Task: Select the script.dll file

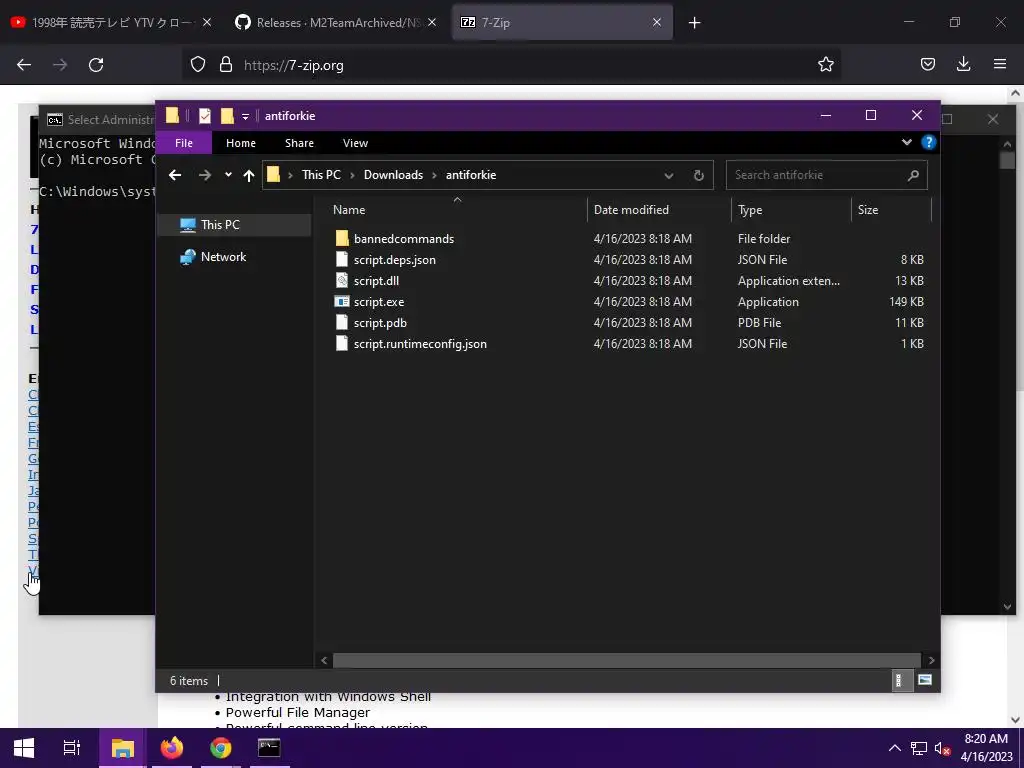Action: click(376, 281)
